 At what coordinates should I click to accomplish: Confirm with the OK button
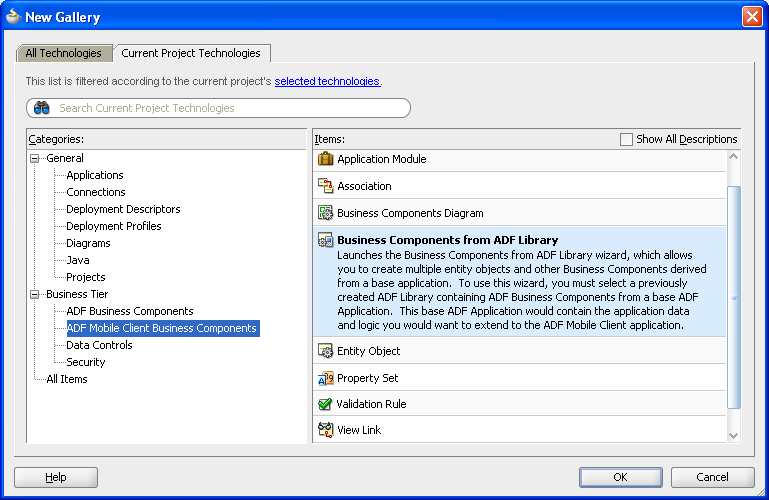point(620,477)
